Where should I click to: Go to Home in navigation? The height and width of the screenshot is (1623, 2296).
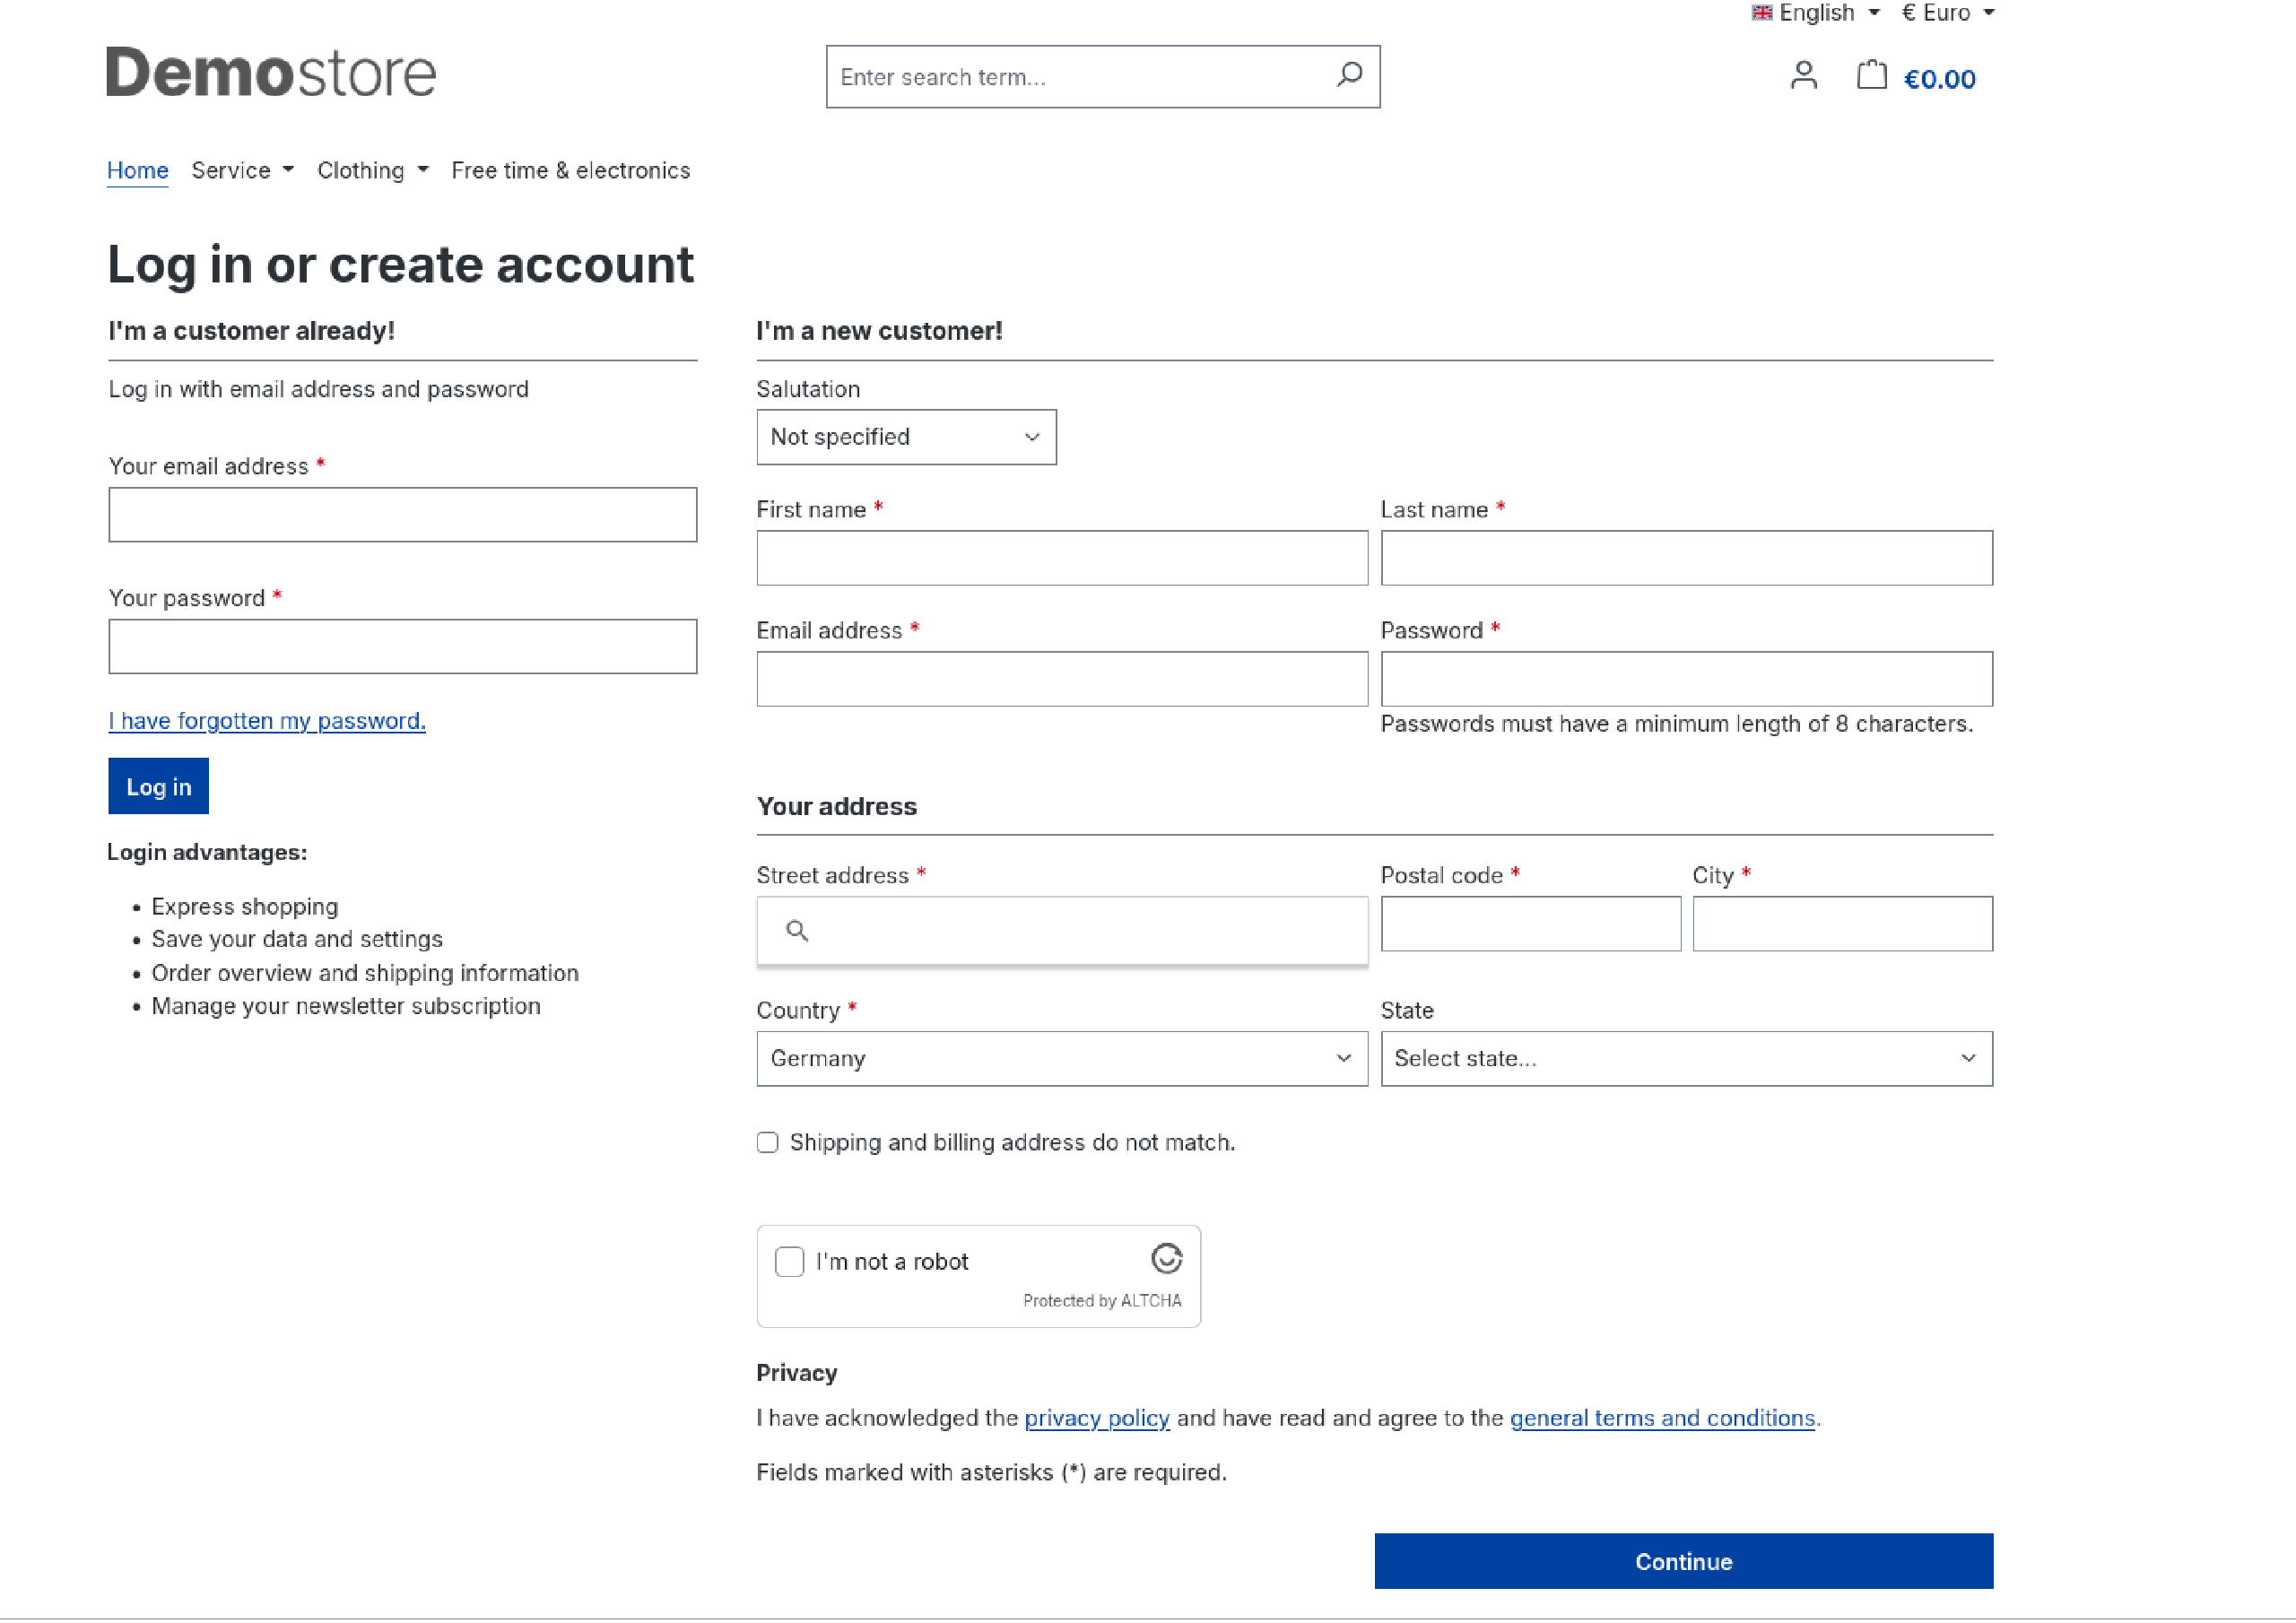(x=138, y=170)
